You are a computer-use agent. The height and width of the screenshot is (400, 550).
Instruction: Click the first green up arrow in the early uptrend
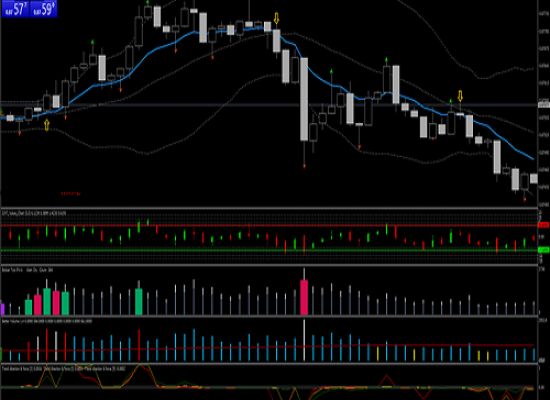(93, 42)
